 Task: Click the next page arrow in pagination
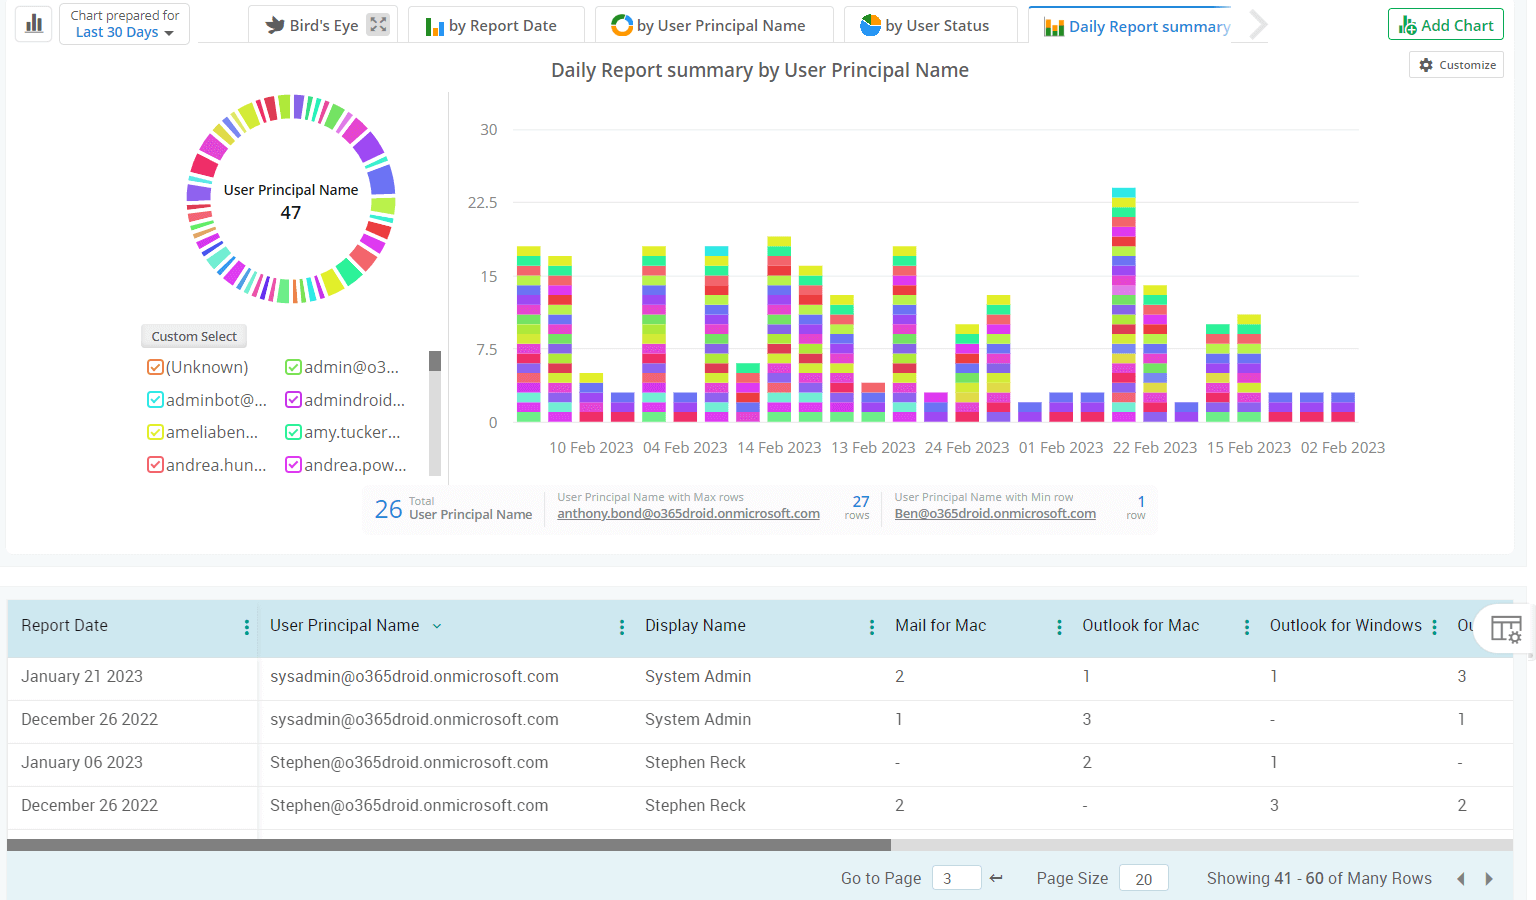tap(1490, 877)
